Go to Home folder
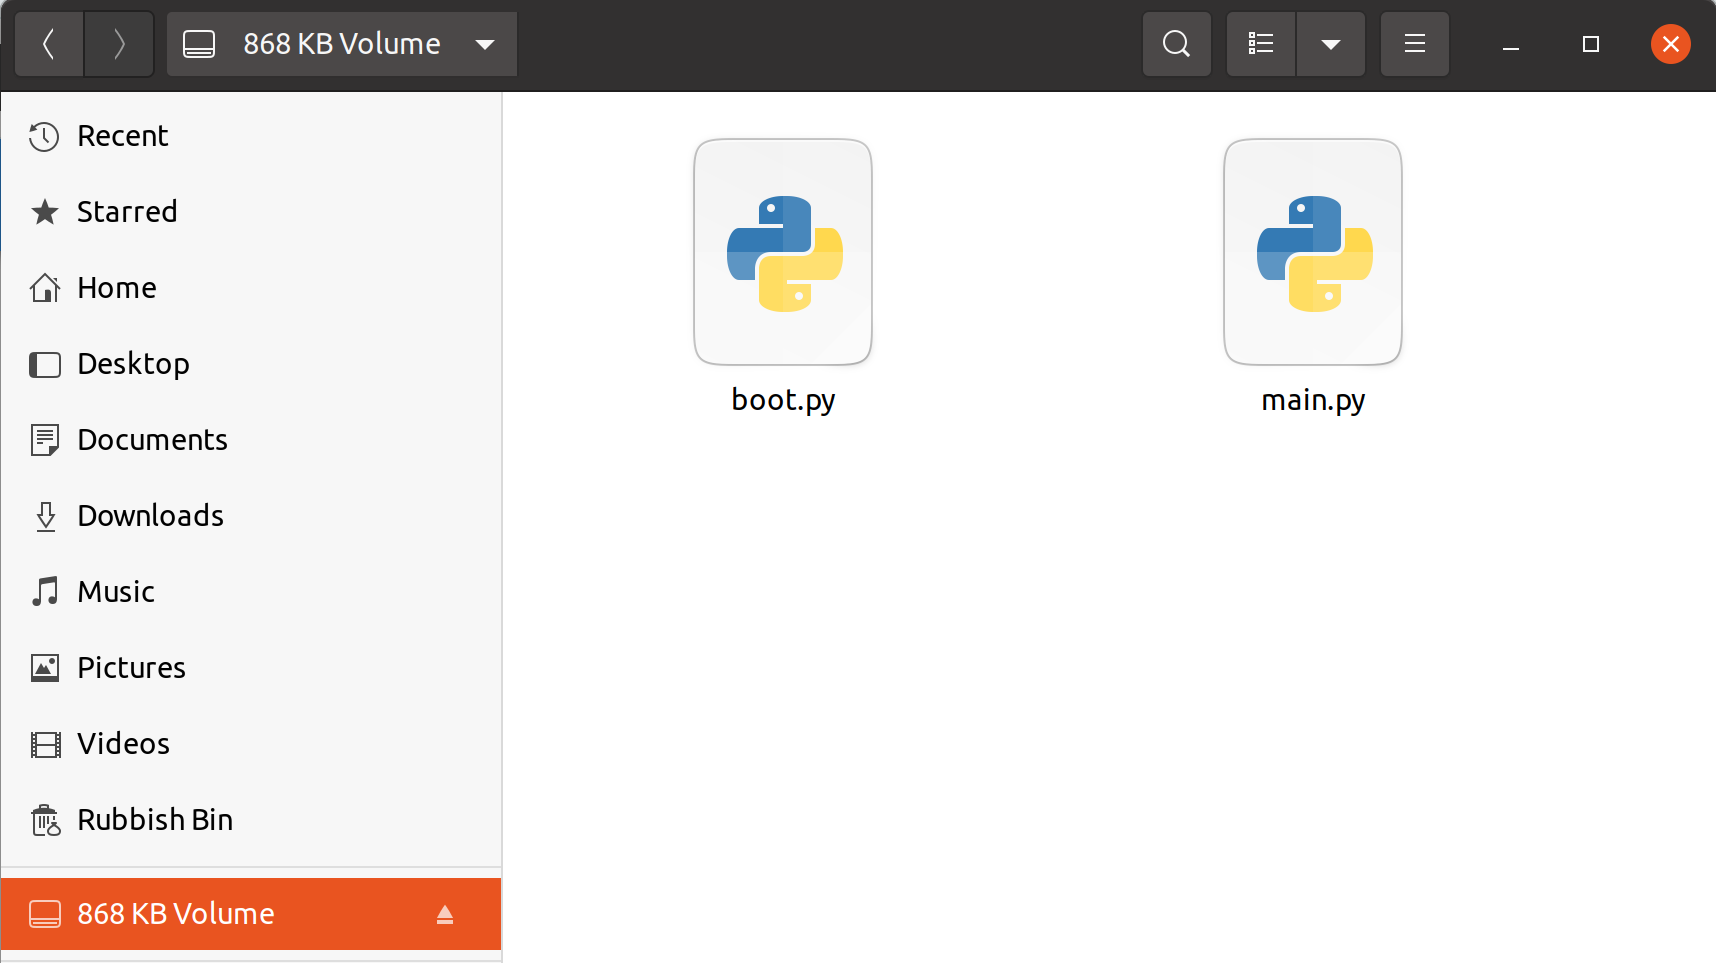 click(116, 288)
